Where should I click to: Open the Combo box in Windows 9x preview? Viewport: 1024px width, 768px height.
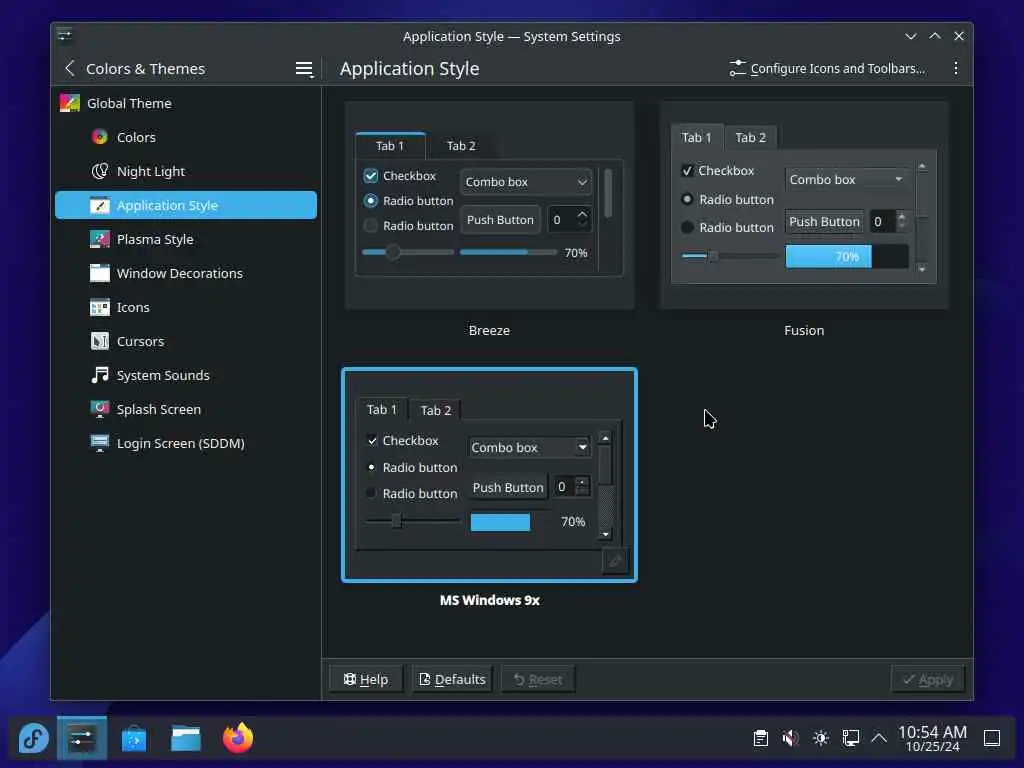point(529,447)
